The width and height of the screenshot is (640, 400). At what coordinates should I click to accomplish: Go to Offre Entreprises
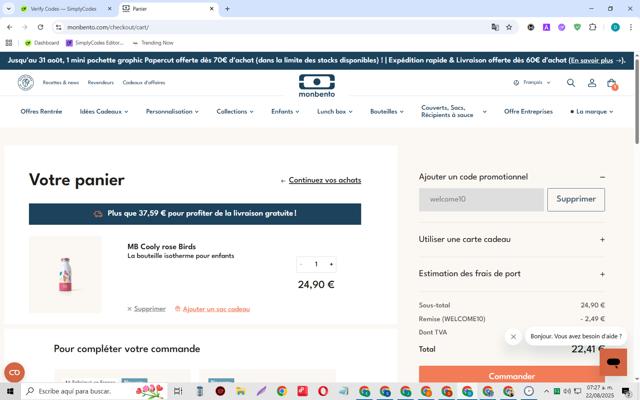pyautogui.click(x=528, y=111)
